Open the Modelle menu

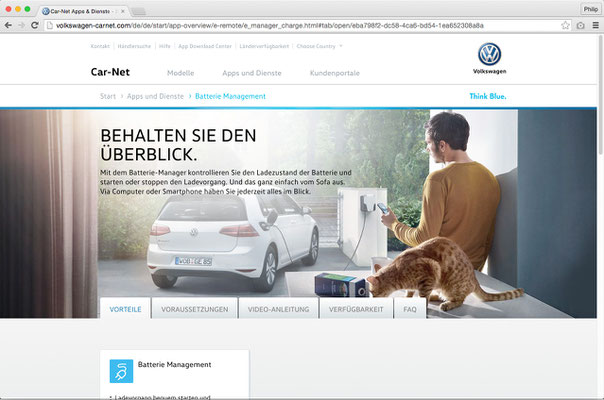point(181,73)
